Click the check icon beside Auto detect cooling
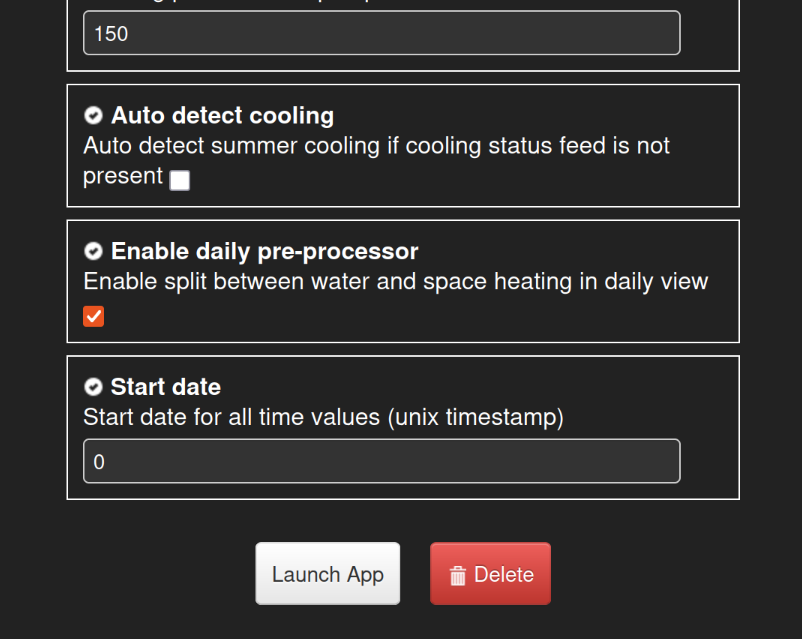This screenshot has width=802, height=639. (93, 116)
